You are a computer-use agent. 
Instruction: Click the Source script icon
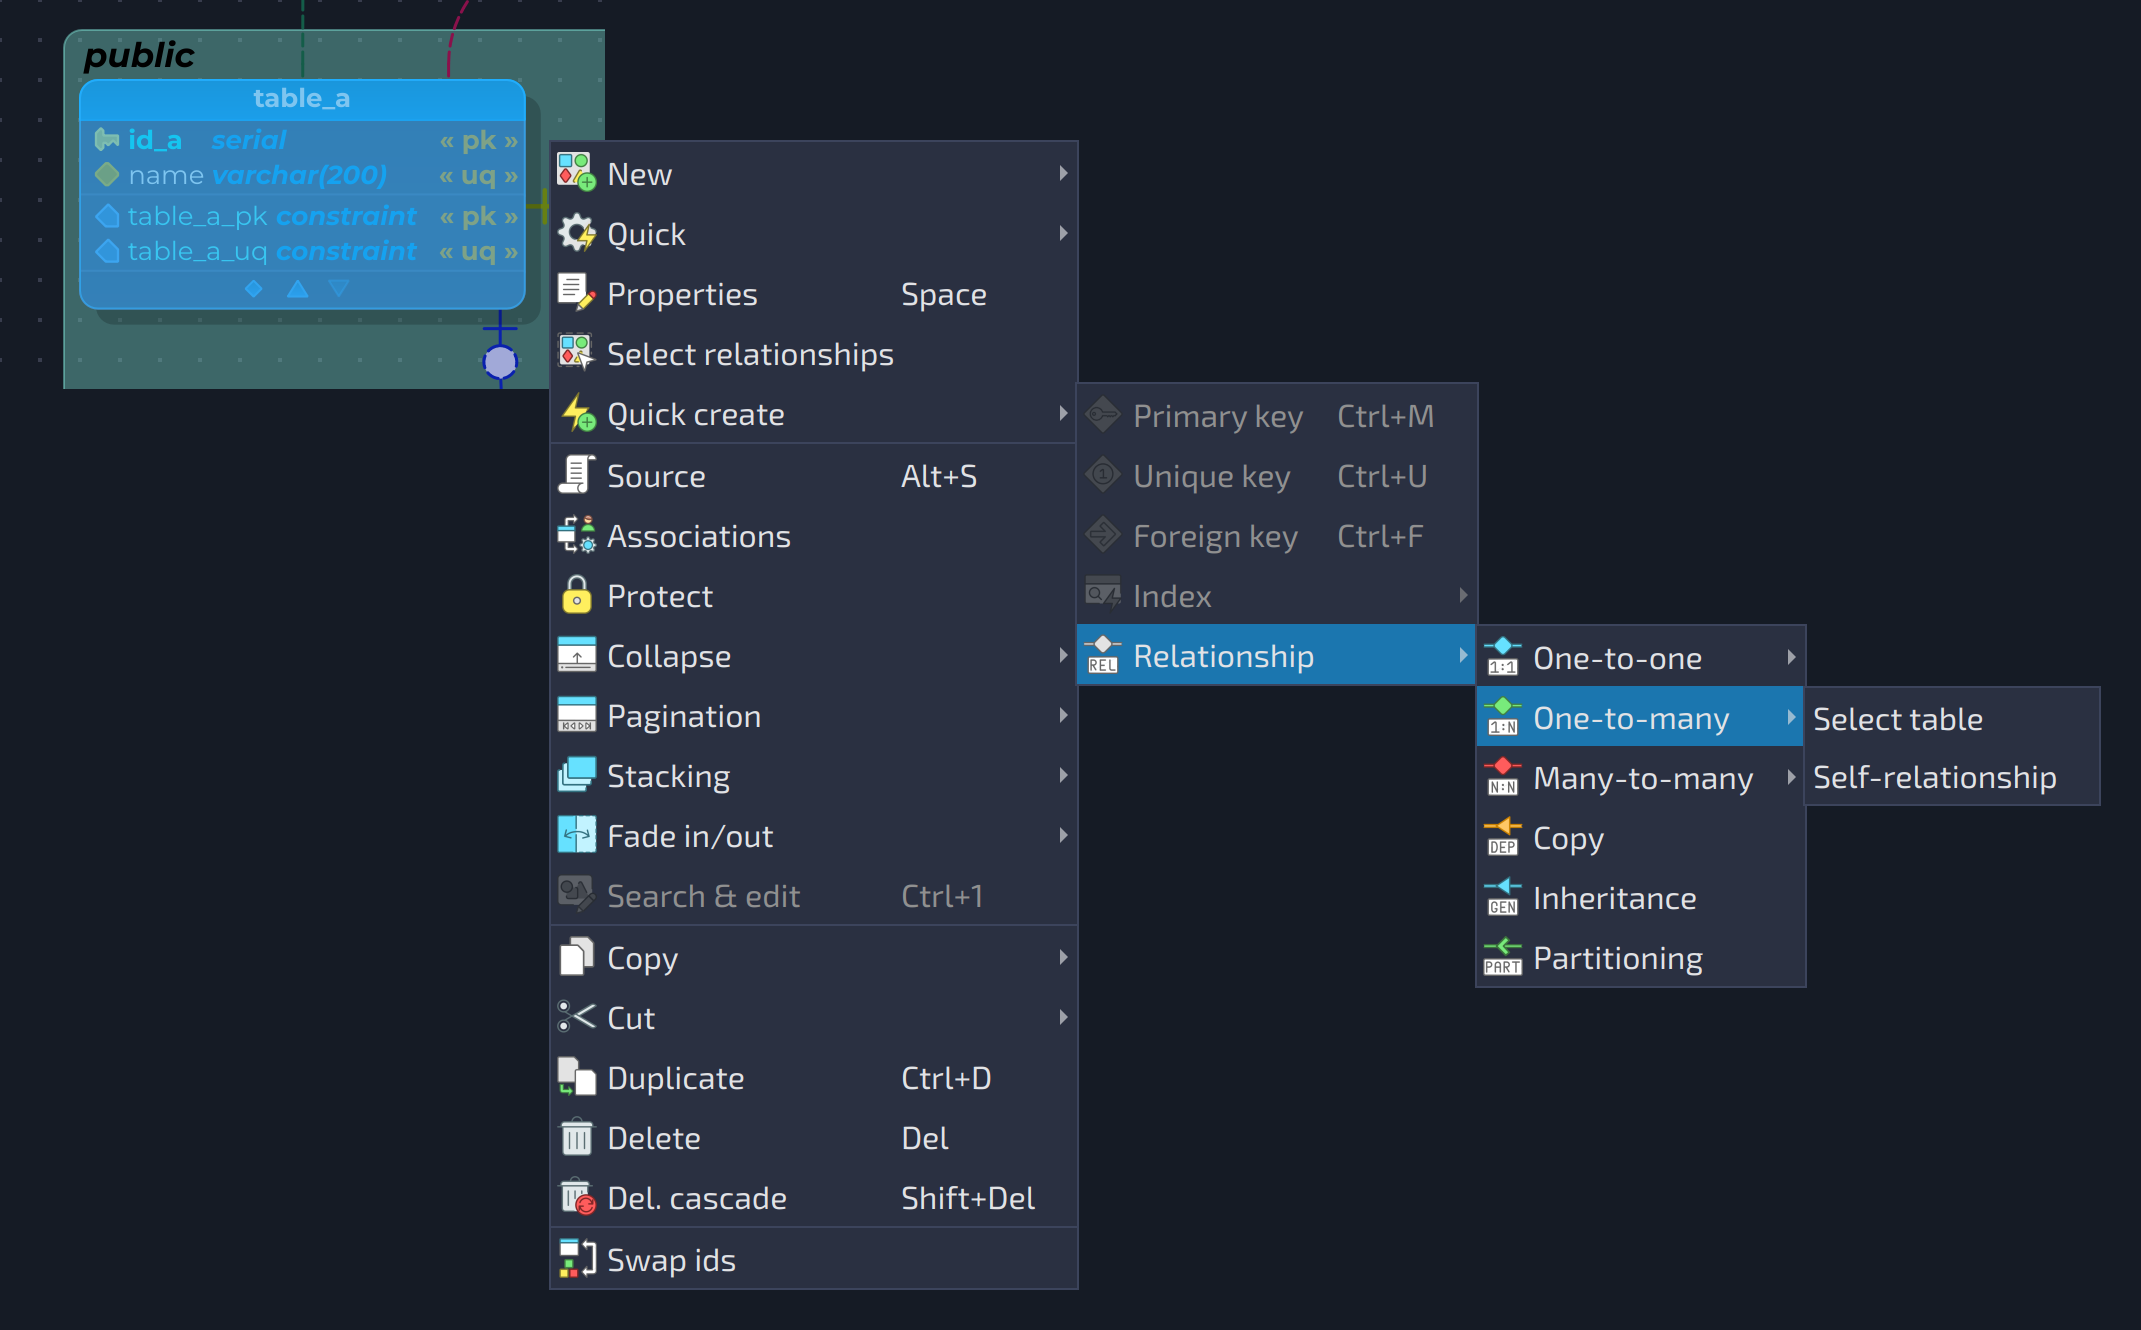577,475
